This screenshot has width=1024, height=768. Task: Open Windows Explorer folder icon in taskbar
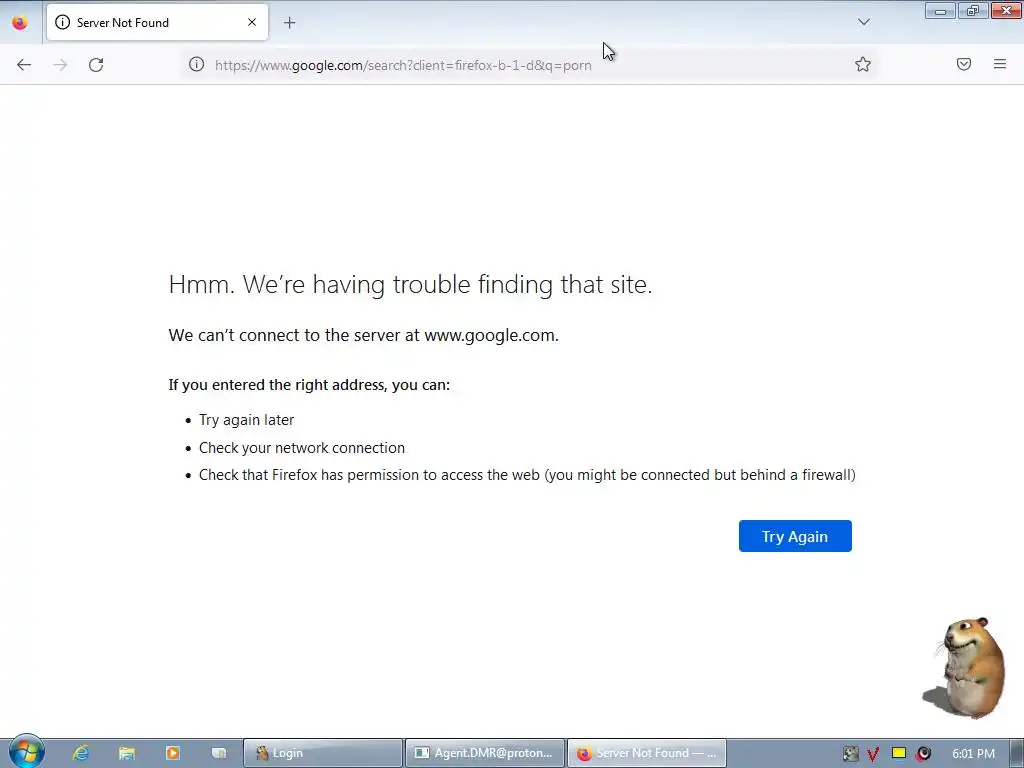click(127, 753)
